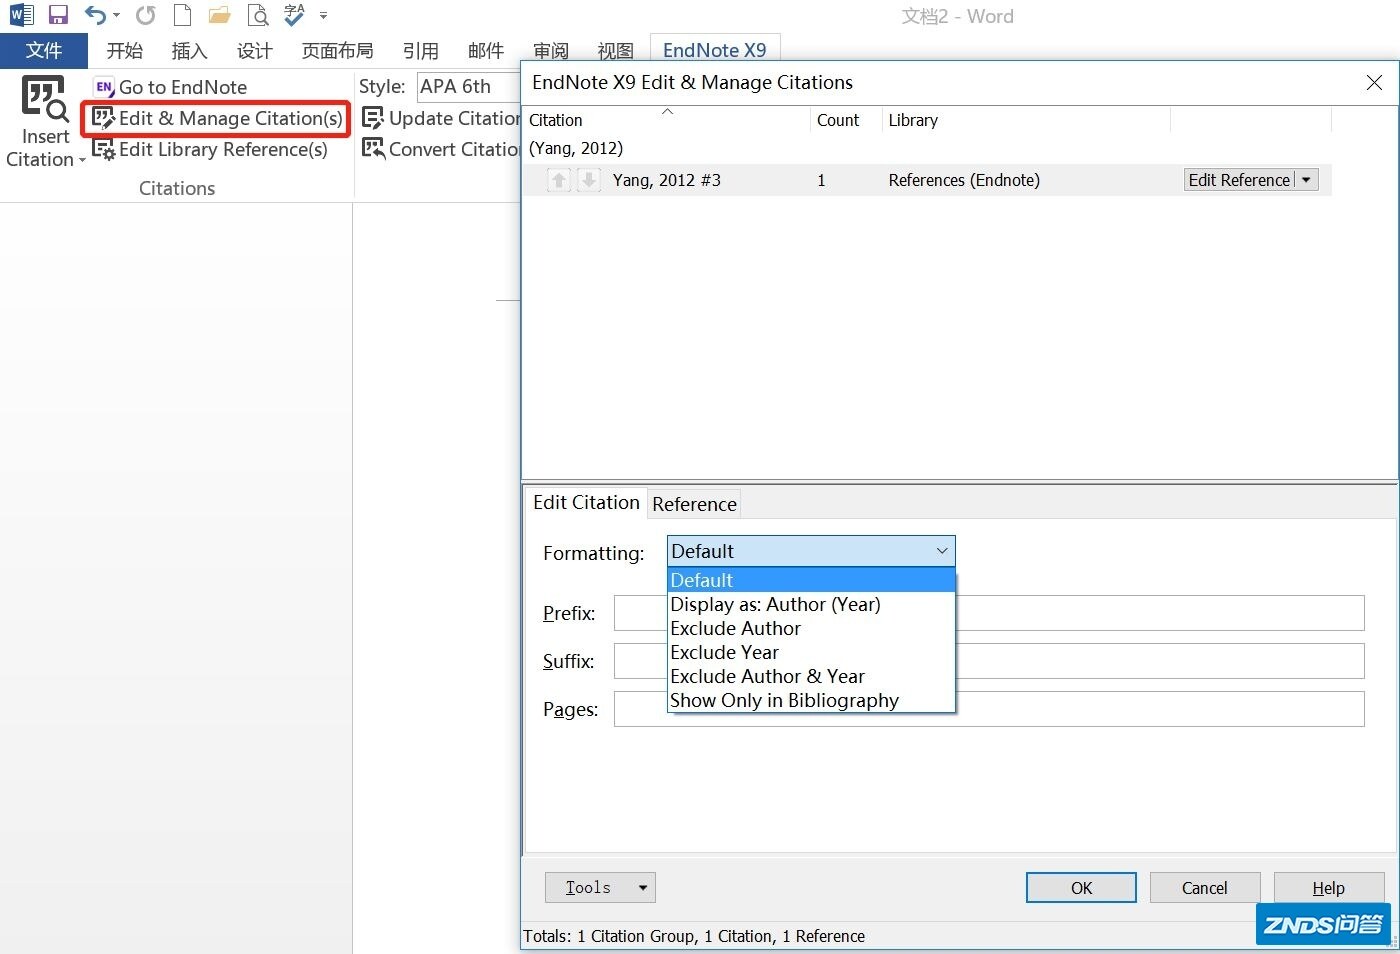Open the 文件 tab
This screenshot has height=954, width=1400.
click(x=44, y=50)
